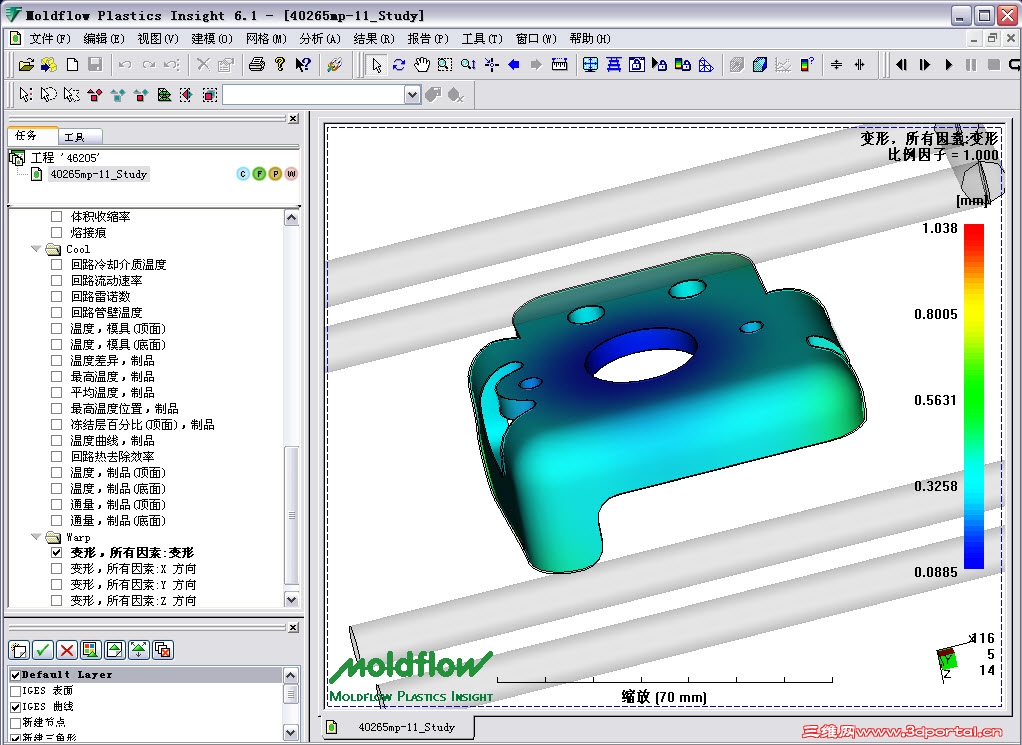Check the 回路冷却介质温度 result box
The width and height of the screenshot is (1022, 745).
click(57, 265)
